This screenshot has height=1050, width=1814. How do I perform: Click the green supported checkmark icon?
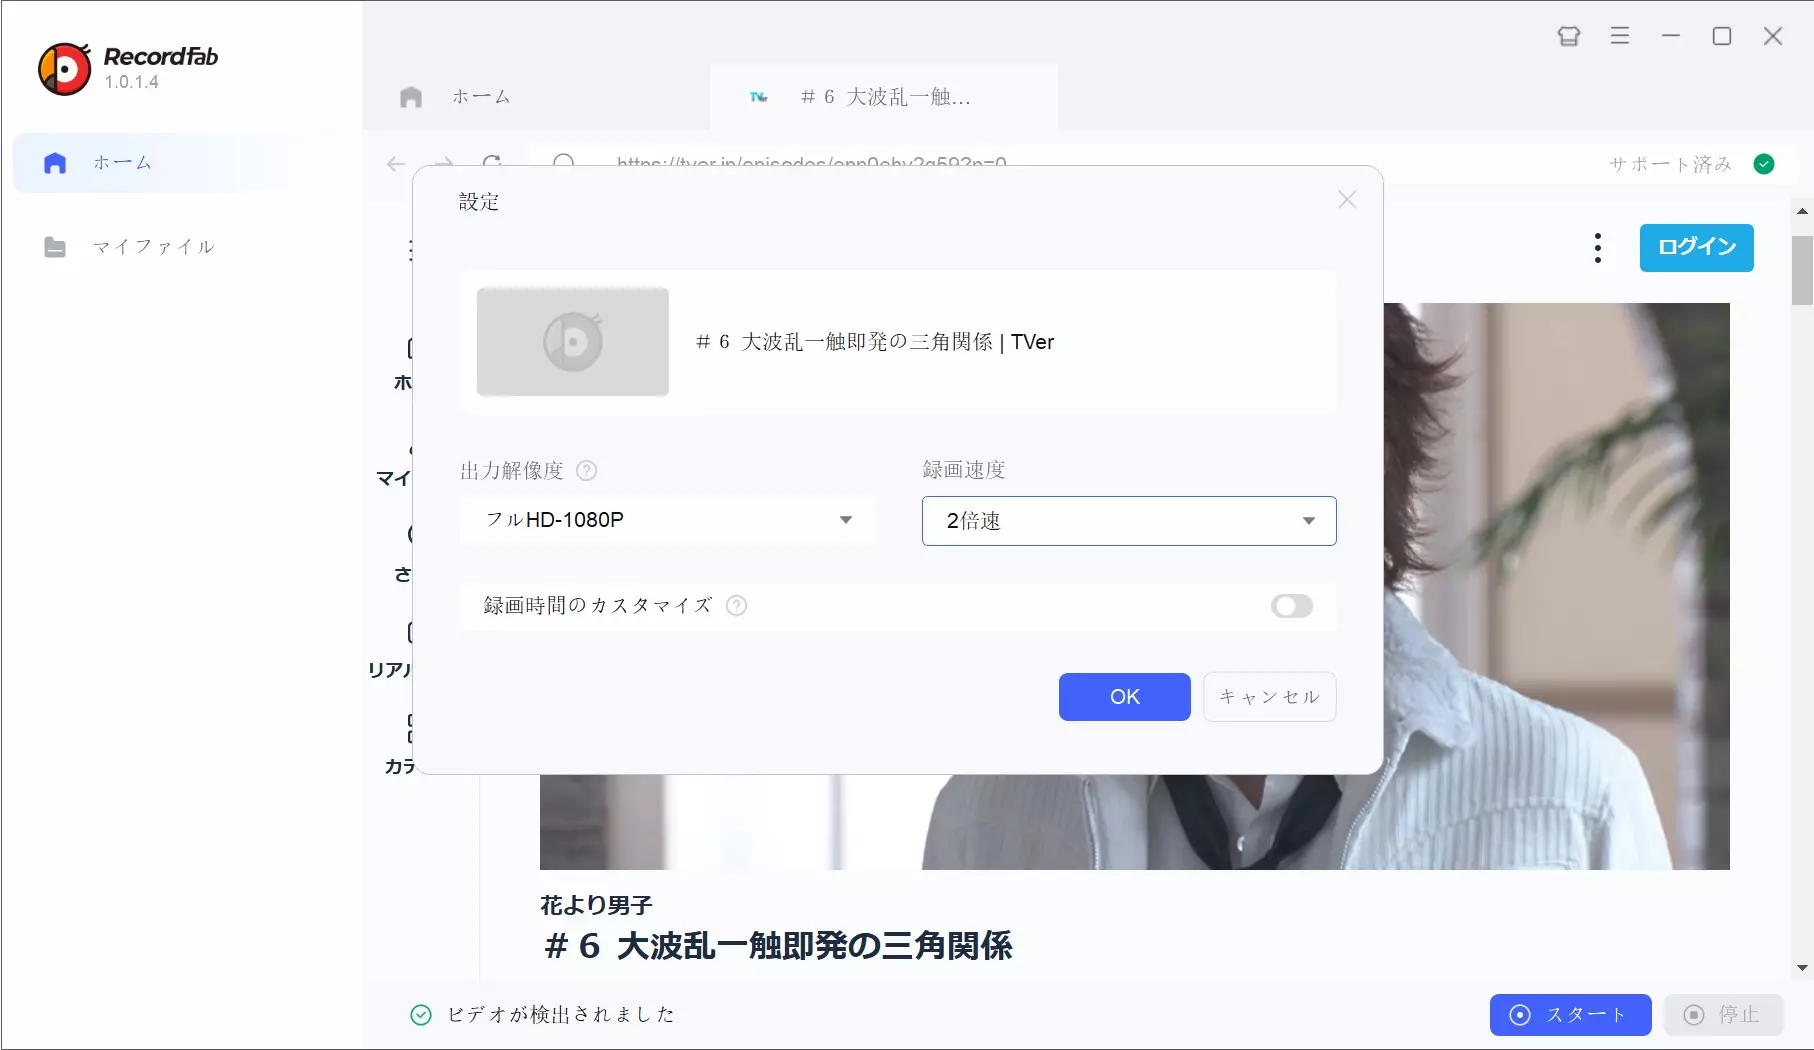(x=1764, y=164)
